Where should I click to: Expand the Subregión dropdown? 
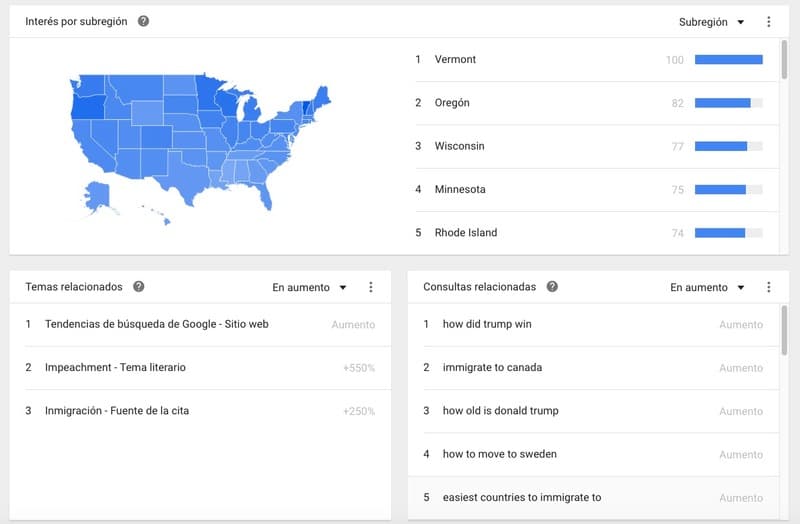click(x=711, y=22)
